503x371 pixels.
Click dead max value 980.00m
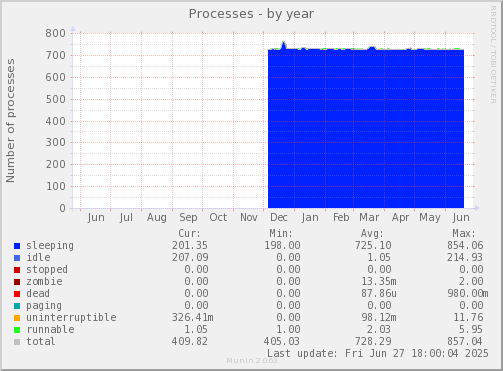point(468,293)
